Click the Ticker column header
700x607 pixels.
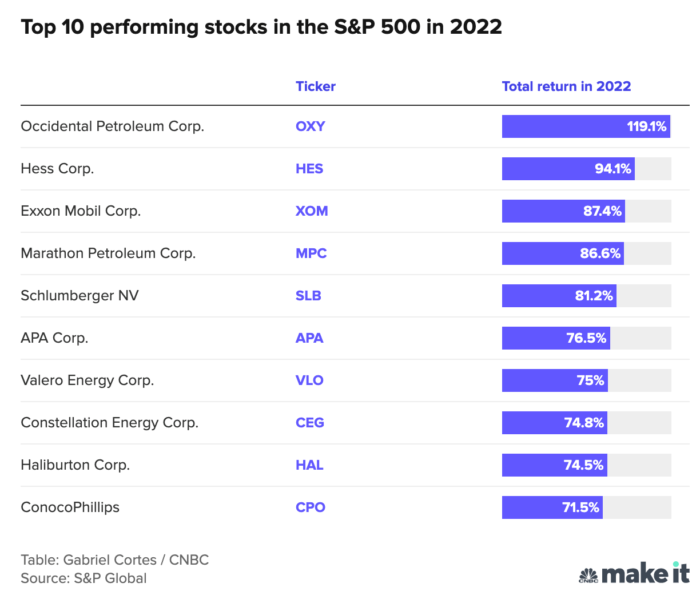tap(315, 86)
